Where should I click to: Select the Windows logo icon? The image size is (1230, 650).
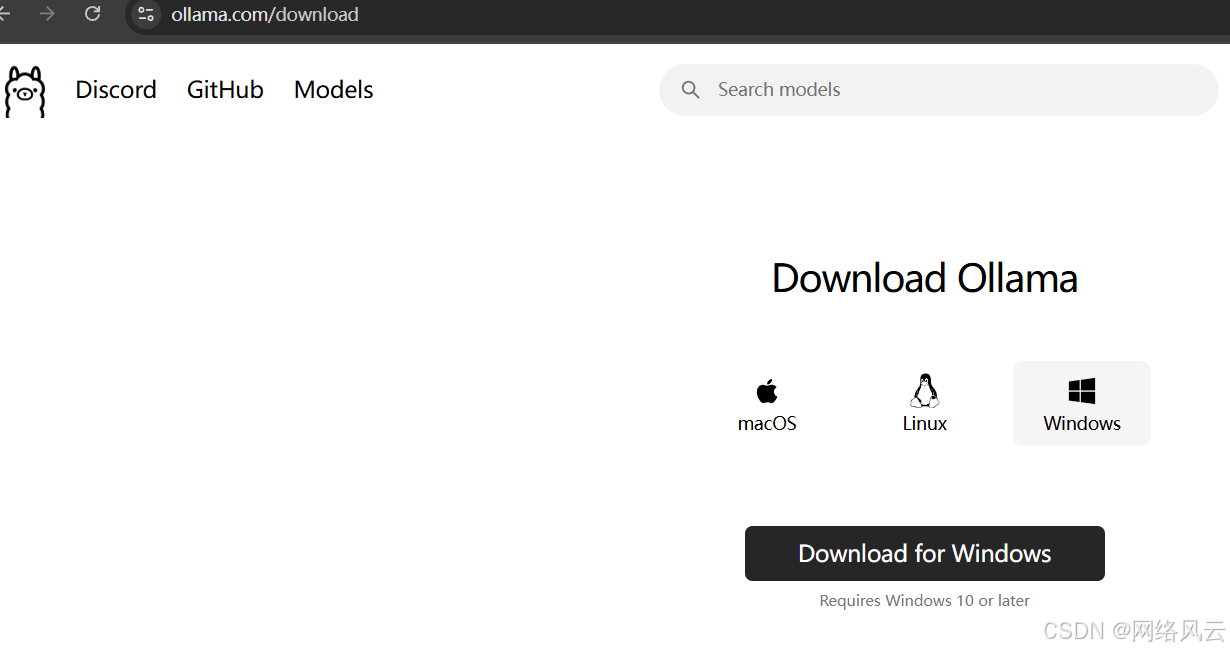1082,390
